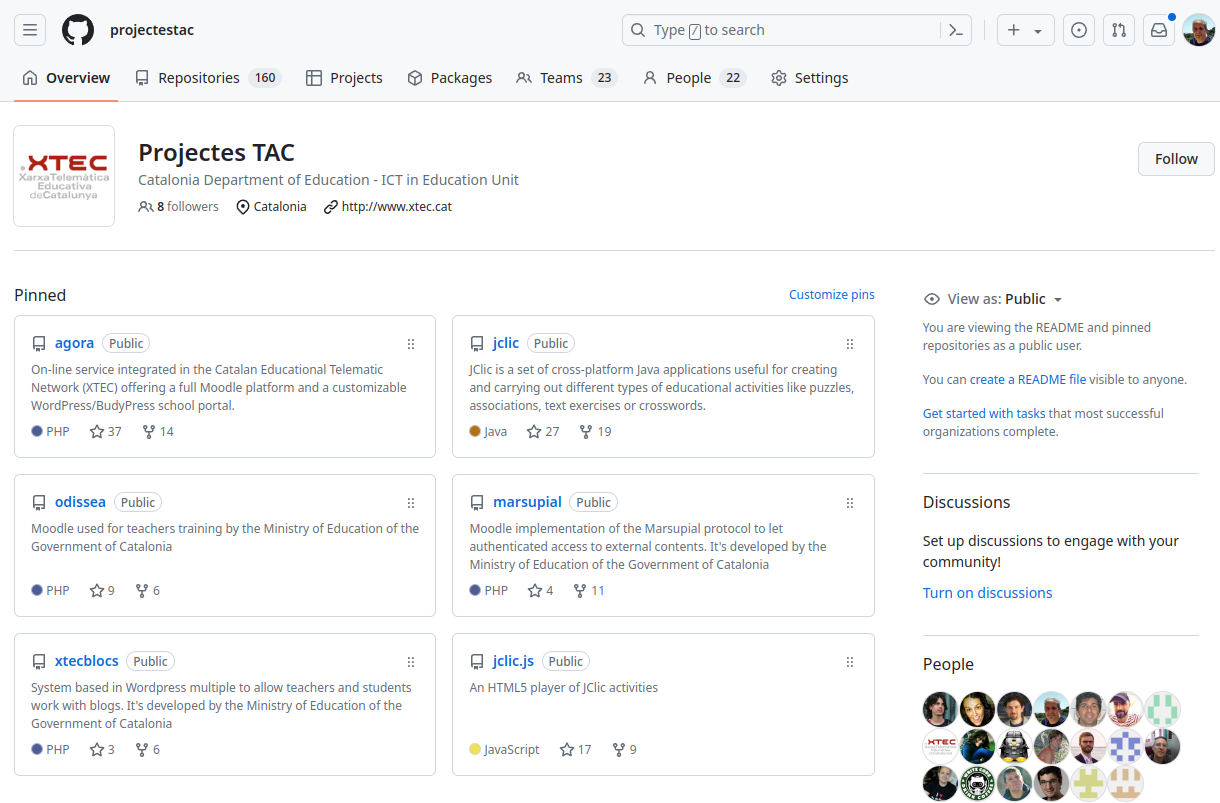Open odissea stargazers showing 9 stars
The height and width of the screenshot is (803, 1220).
[102, 591]
